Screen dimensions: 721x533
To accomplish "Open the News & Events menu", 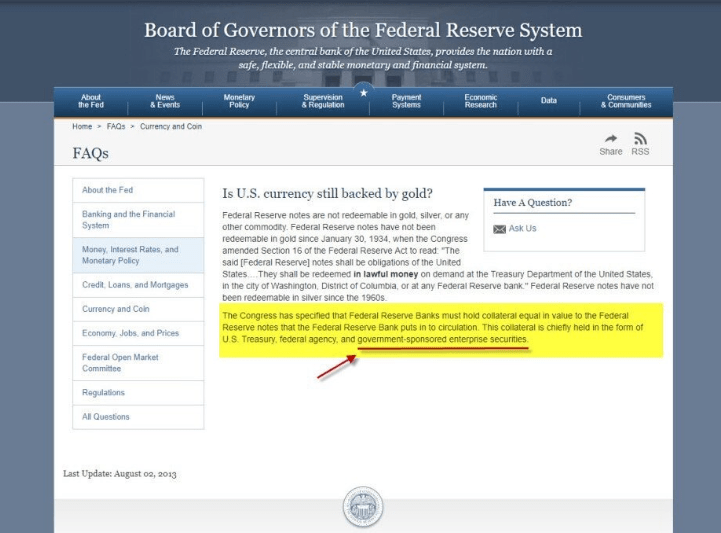I will 165,101.
